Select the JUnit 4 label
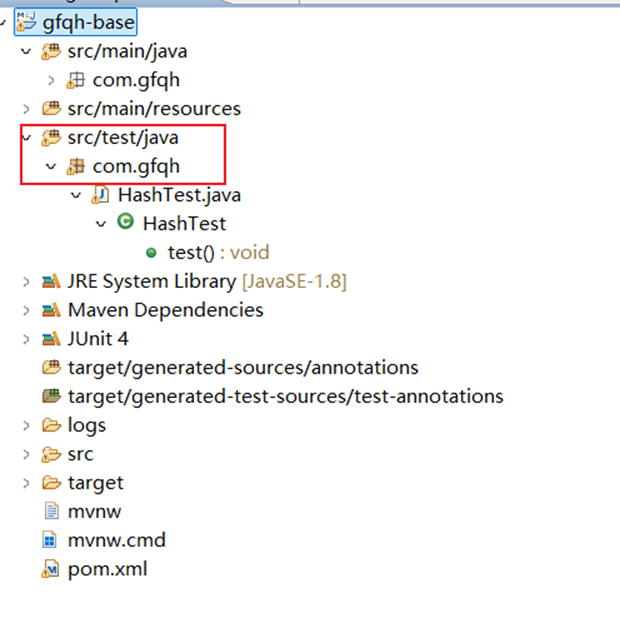Image resolution: width=620 pixels, height=633 pixels. (x=98, y=339)
